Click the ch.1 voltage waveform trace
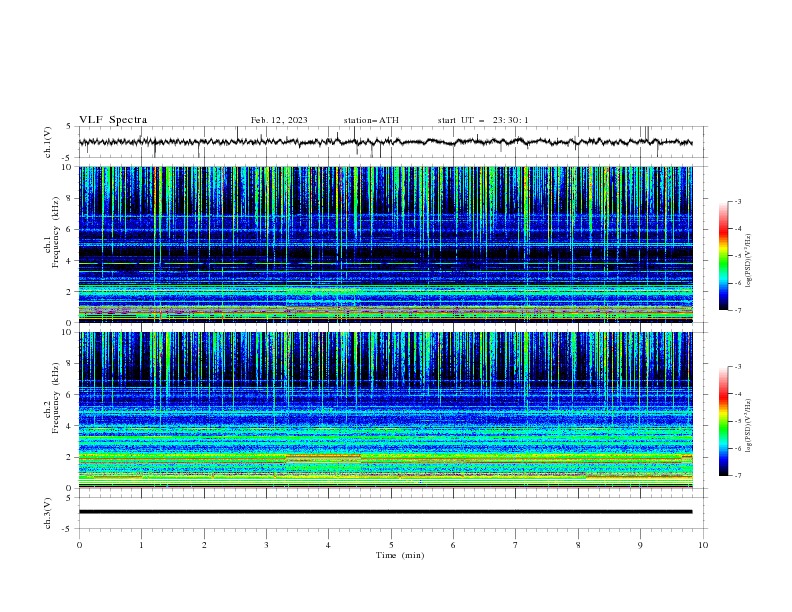 point(385,142)
